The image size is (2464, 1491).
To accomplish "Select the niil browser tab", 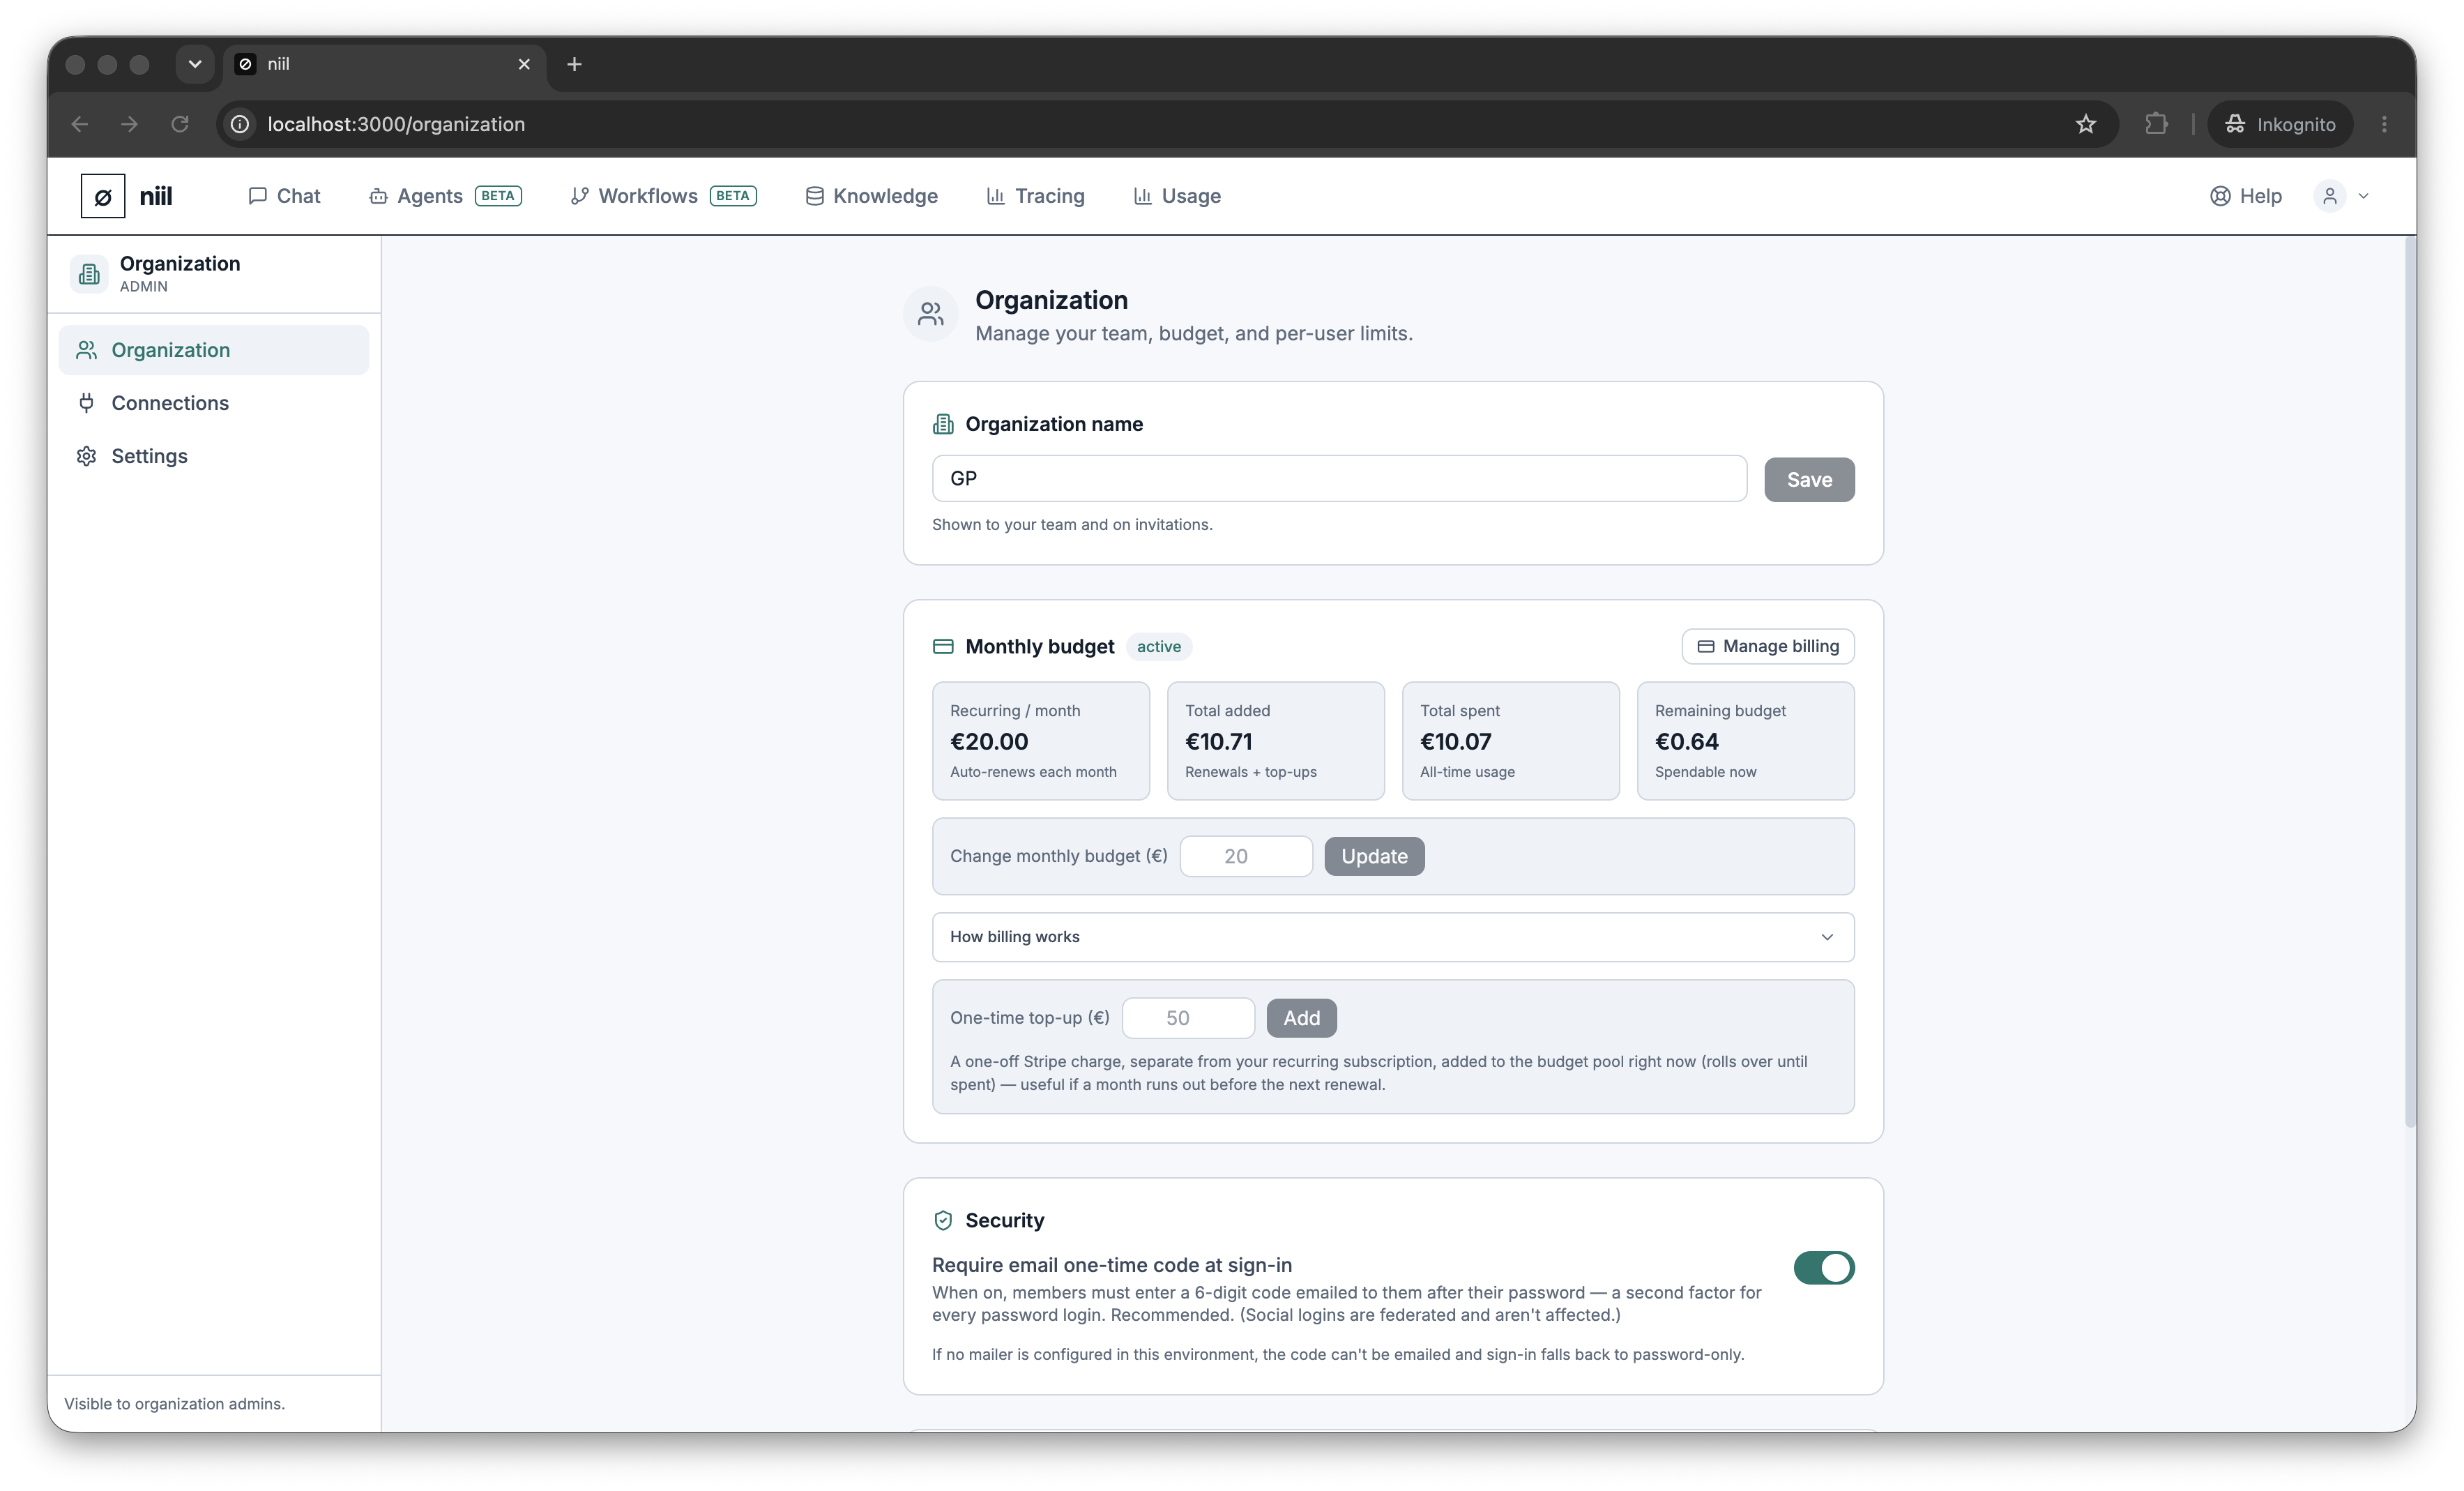I will [x=385, y=64].
